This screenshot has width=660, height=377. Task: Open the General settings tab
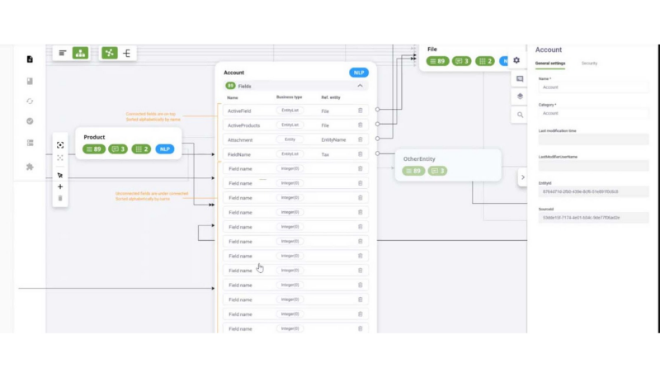(550, 63)
